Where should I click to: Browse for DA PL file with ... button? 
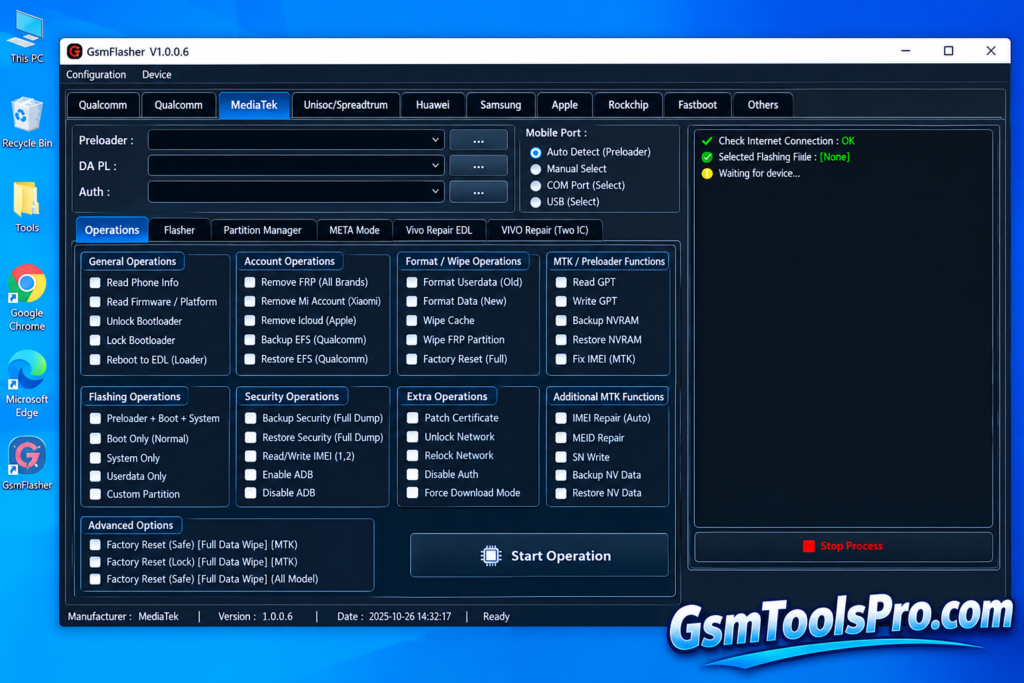(x=478, y=166)
